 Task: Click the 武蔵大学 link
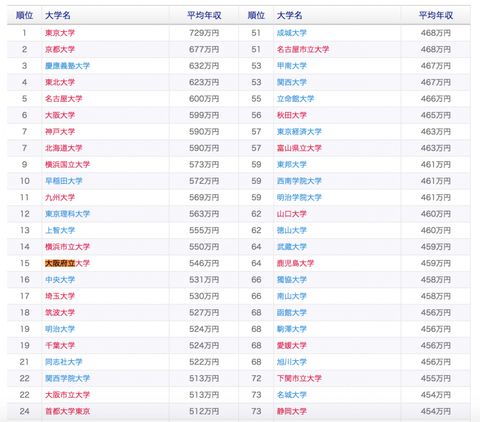pos(292,247)
